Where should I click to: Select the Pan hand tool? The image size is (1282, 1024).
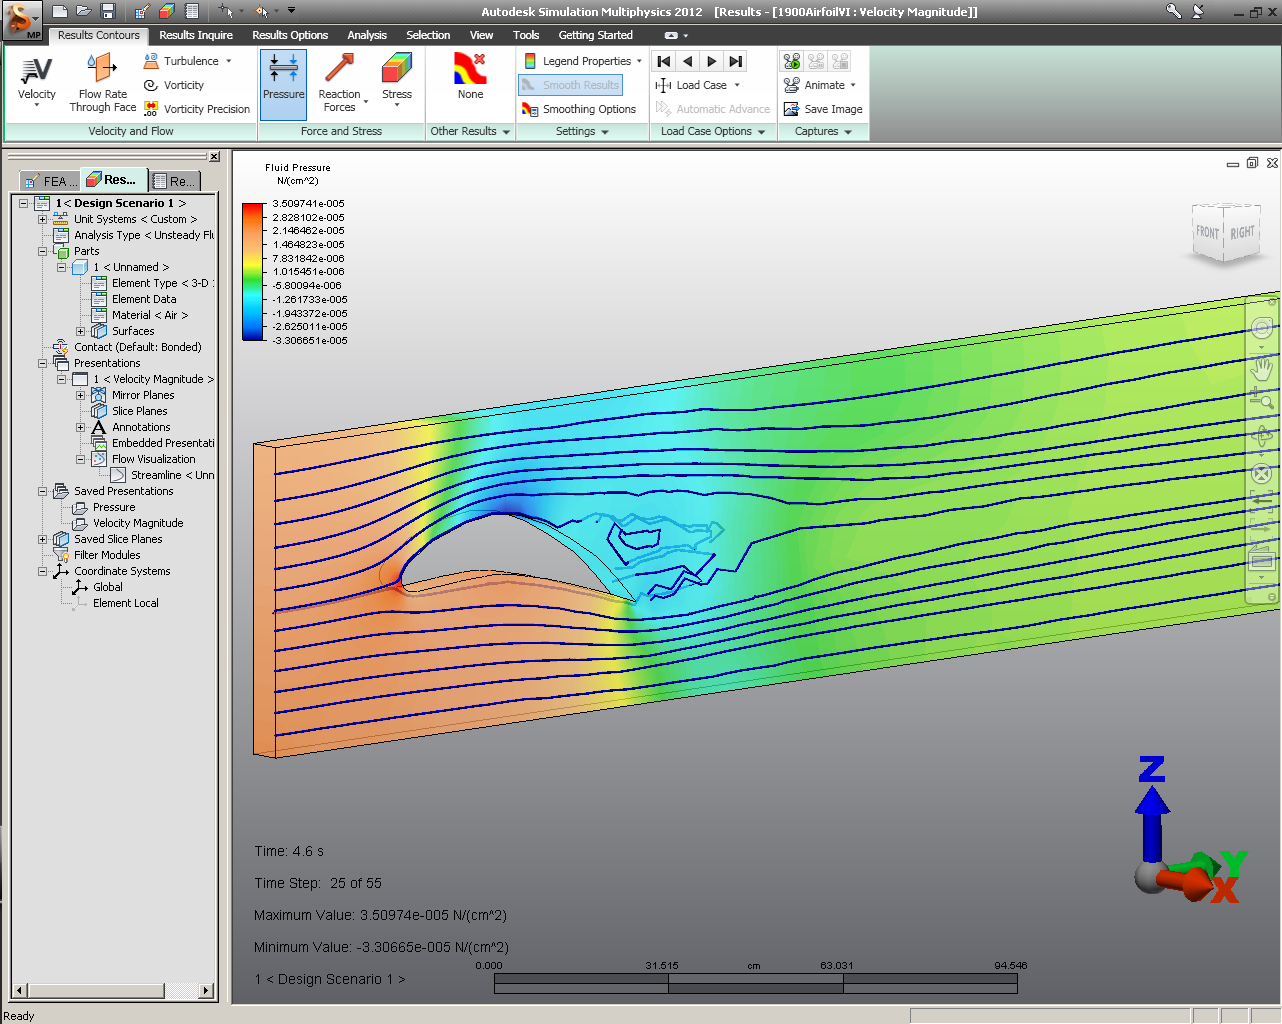(x=1262, y=368)
